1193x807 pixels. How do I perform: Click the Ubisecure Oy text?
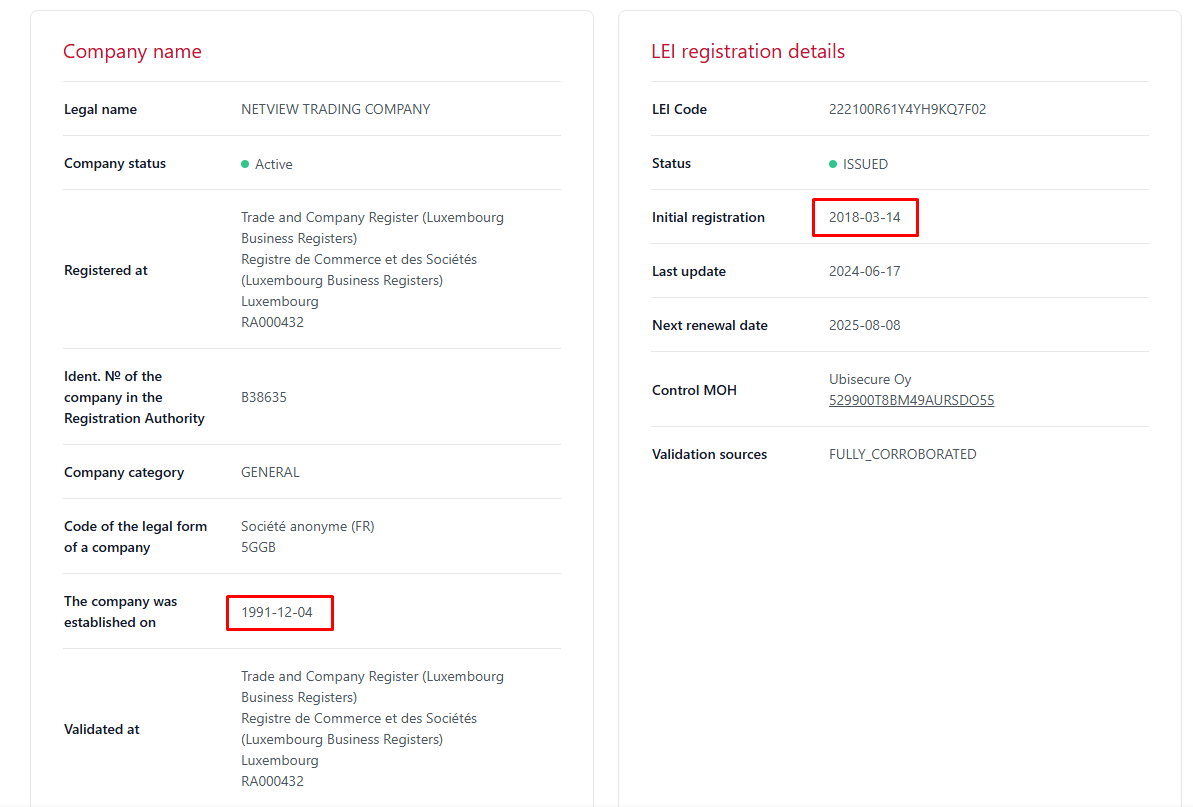click(870, 380)
